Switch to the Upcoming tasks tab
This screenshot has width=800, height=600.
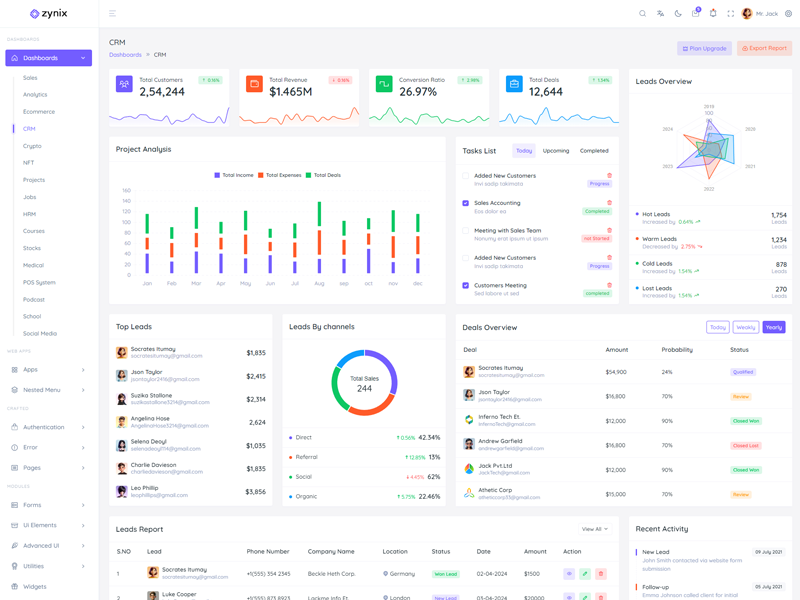pos(556,151)
